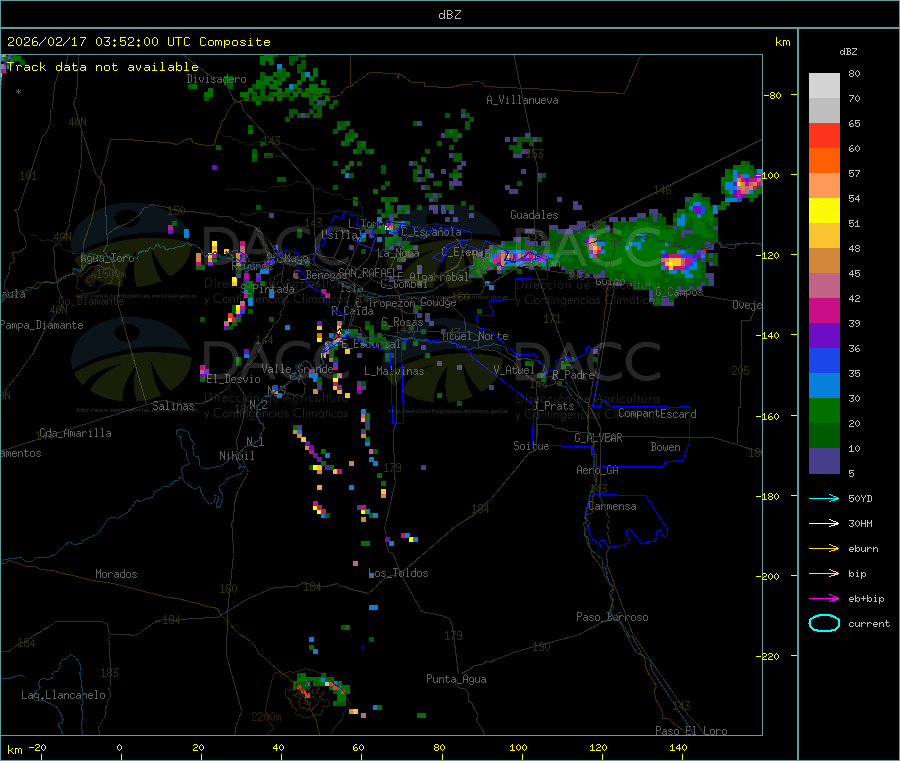Click the 'A_Villanueva' map label

[x=522, y=100]
